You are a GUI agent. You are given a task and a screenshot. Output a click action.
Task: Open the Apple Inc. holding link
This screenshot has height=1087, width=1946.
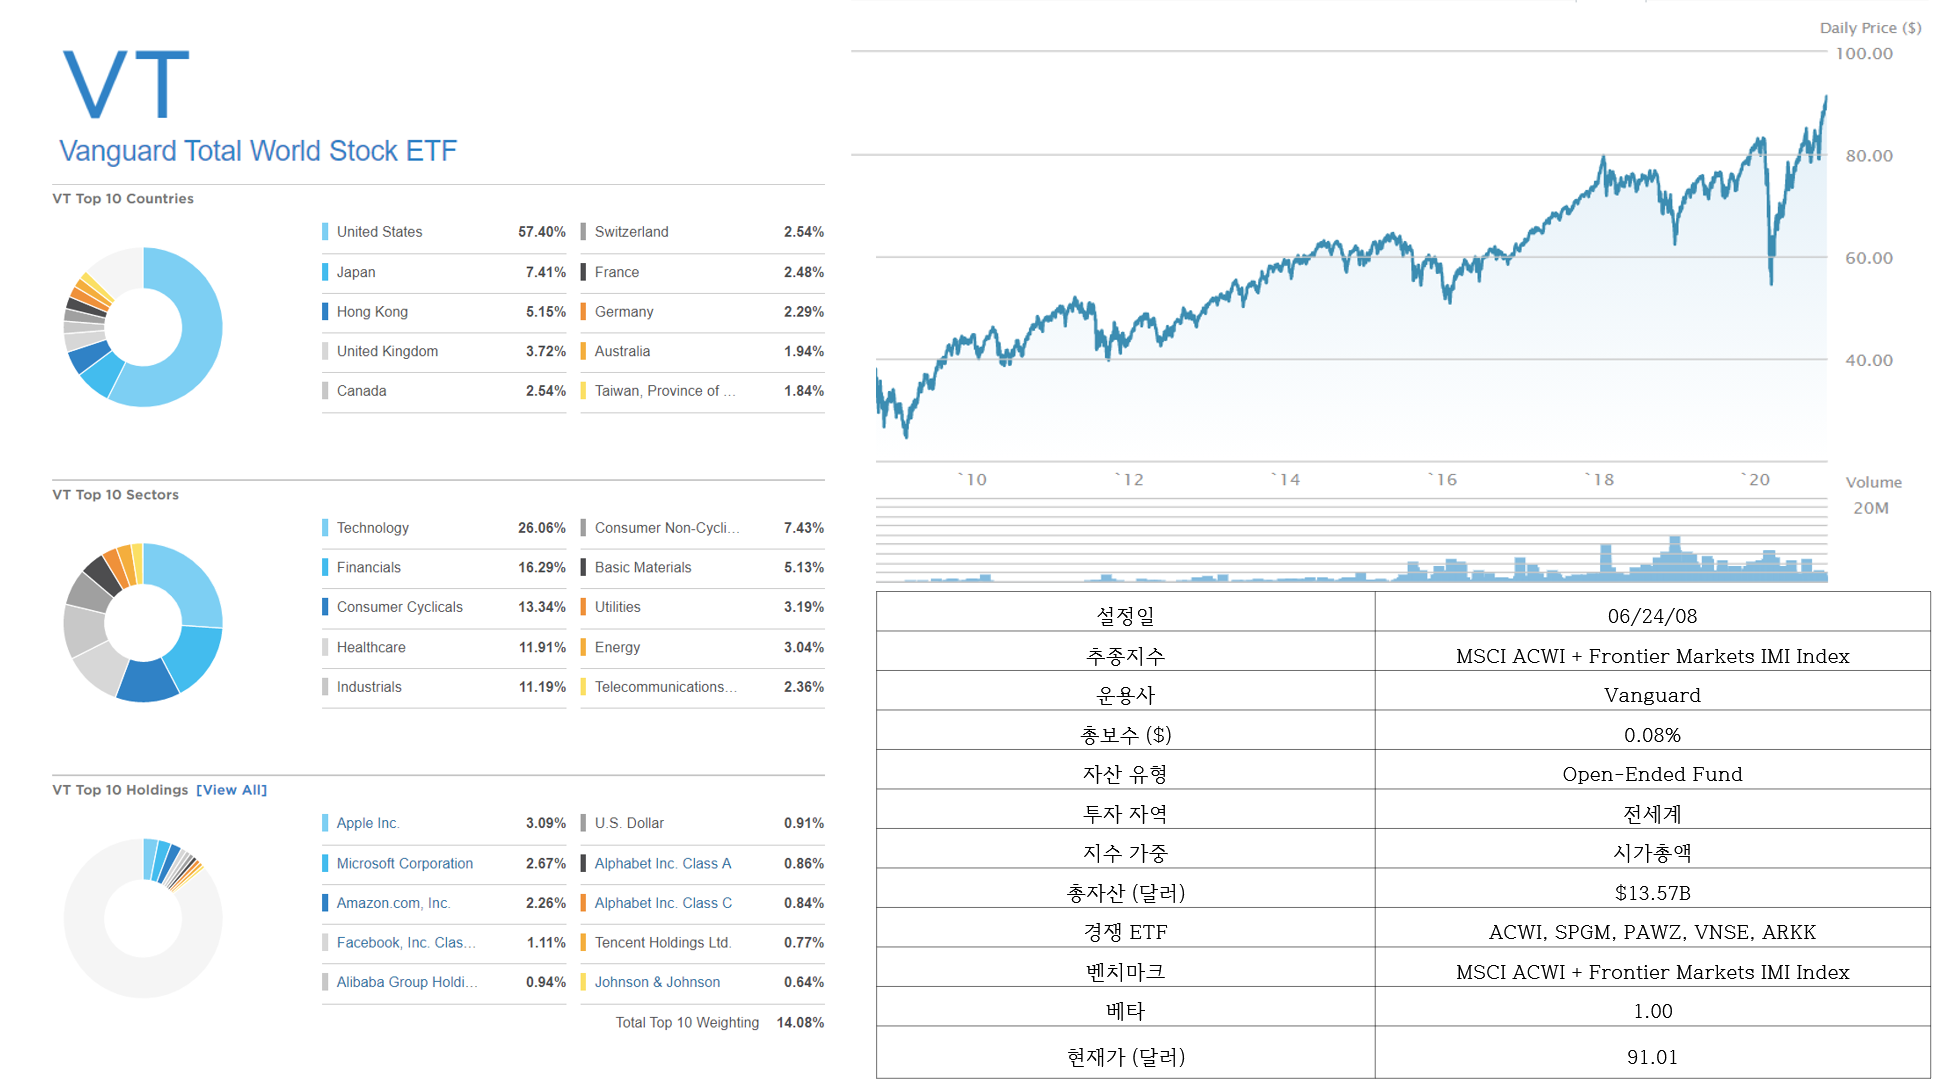pyautogui.click(x=367, y=823)
